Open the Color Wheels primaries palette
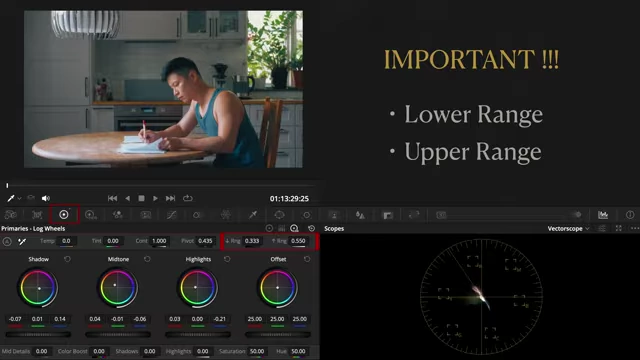This screenshot has width=640, height=360. (x=64, y=215)
